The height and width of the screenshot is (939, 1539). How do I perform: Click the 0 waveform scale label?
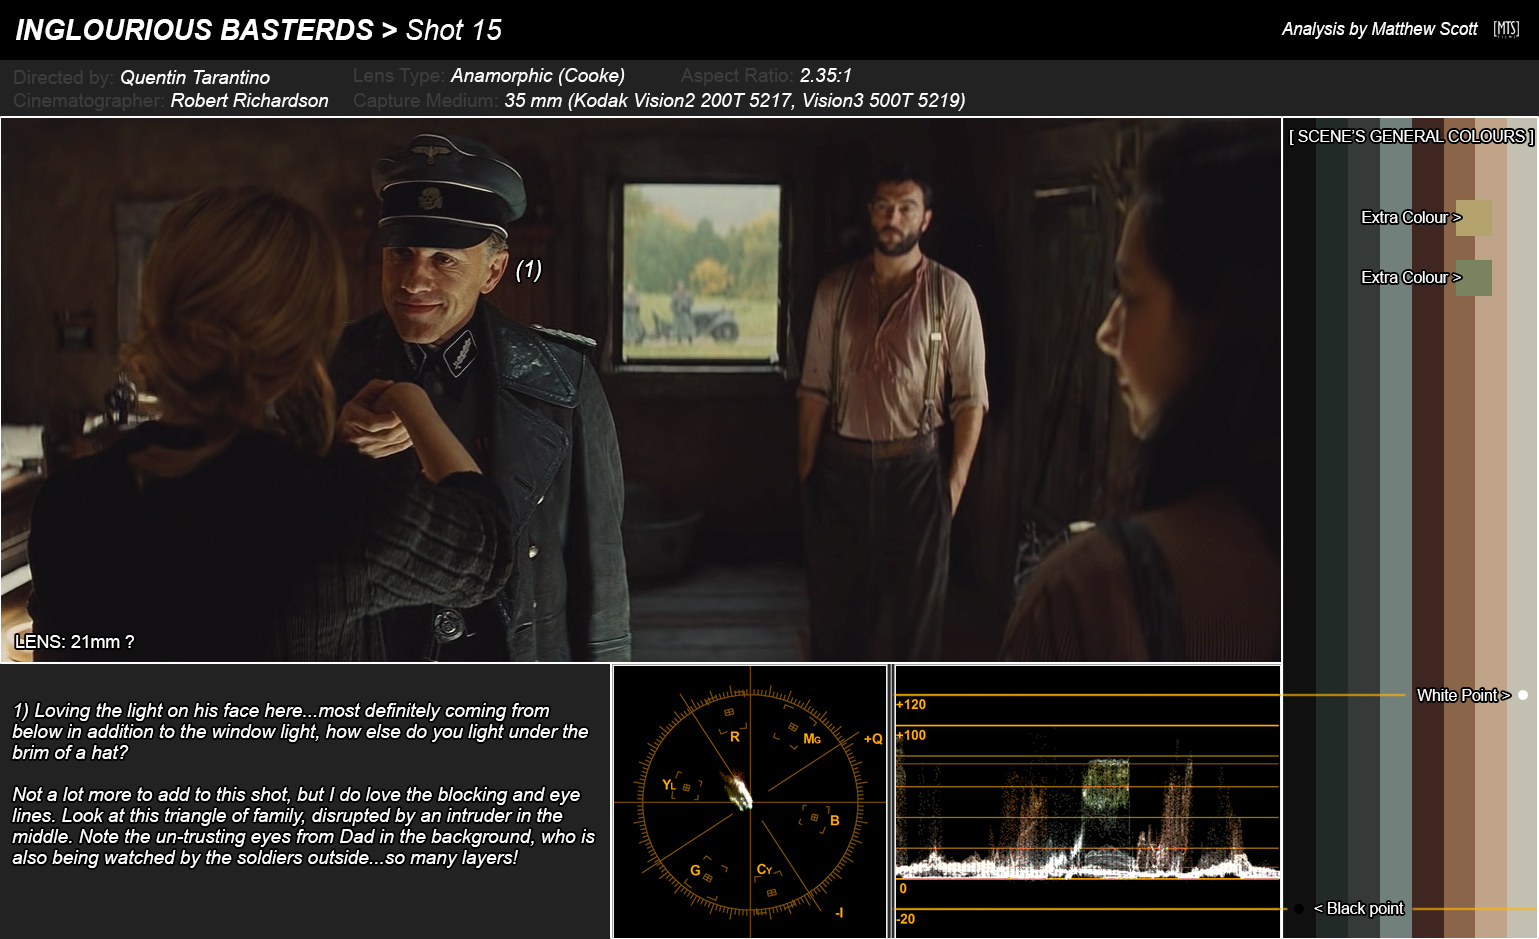pos(903,889)
